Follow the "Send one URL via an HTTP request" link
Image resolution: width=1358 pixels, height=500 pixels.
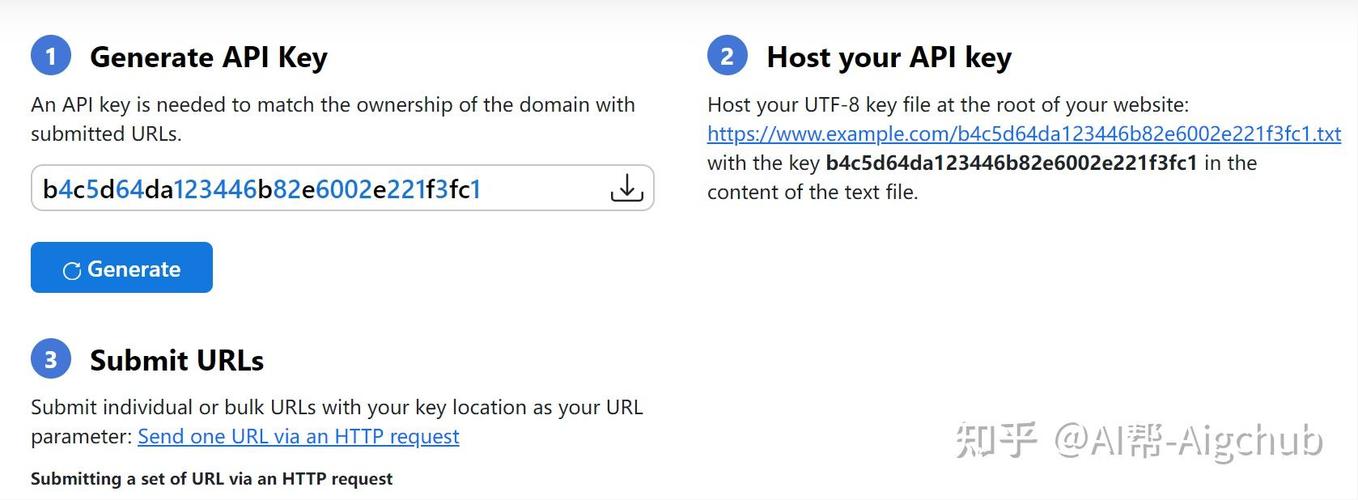pos(298,436)
